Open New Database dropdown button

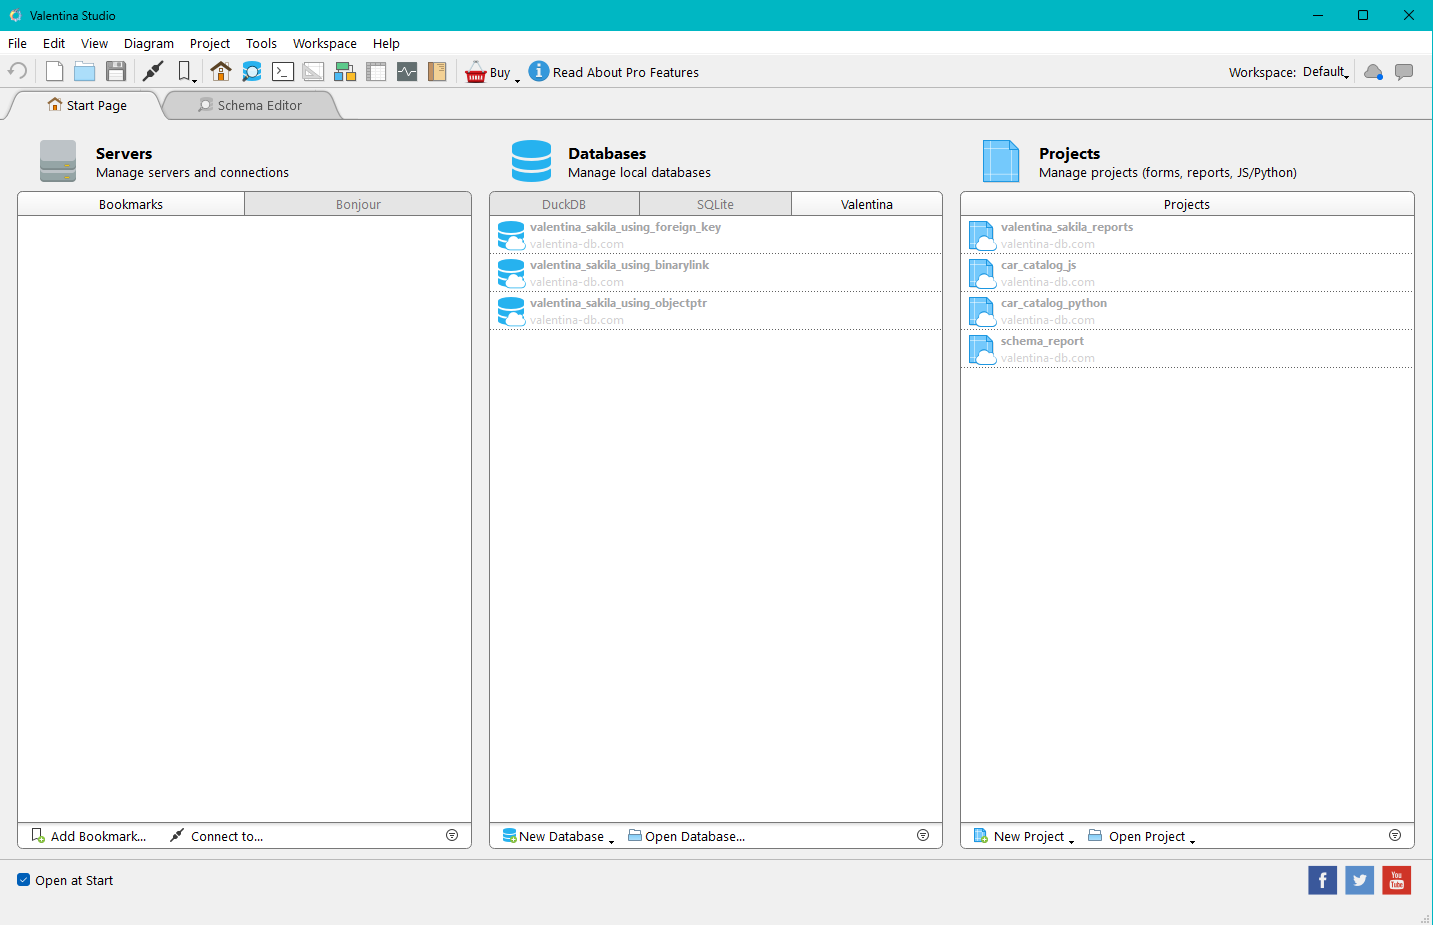558,836
